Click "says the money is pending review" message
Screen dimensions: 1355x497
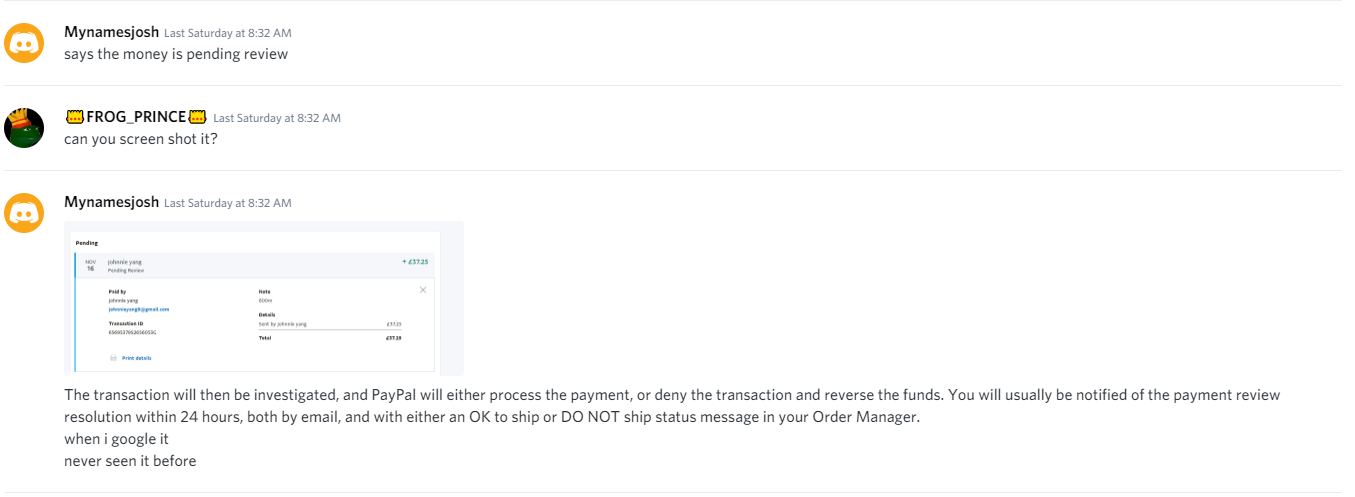[x=176, y=54]
